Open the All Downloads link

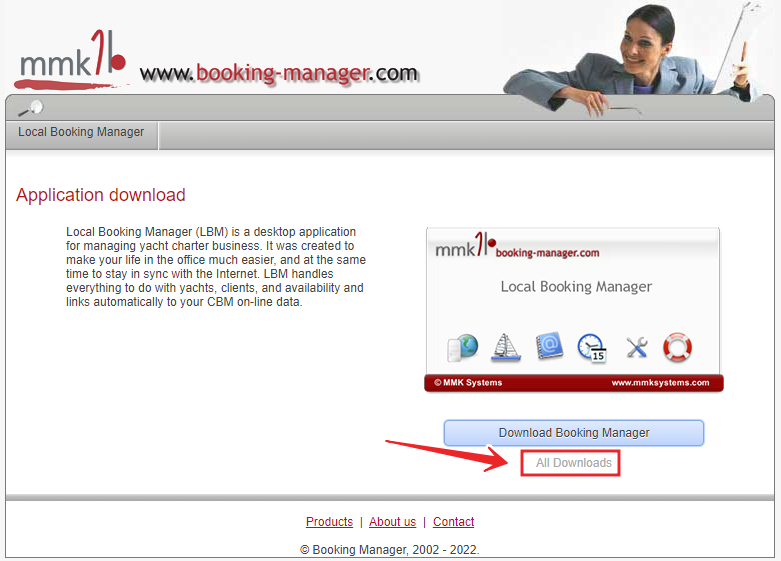click(x=574, y=463)
